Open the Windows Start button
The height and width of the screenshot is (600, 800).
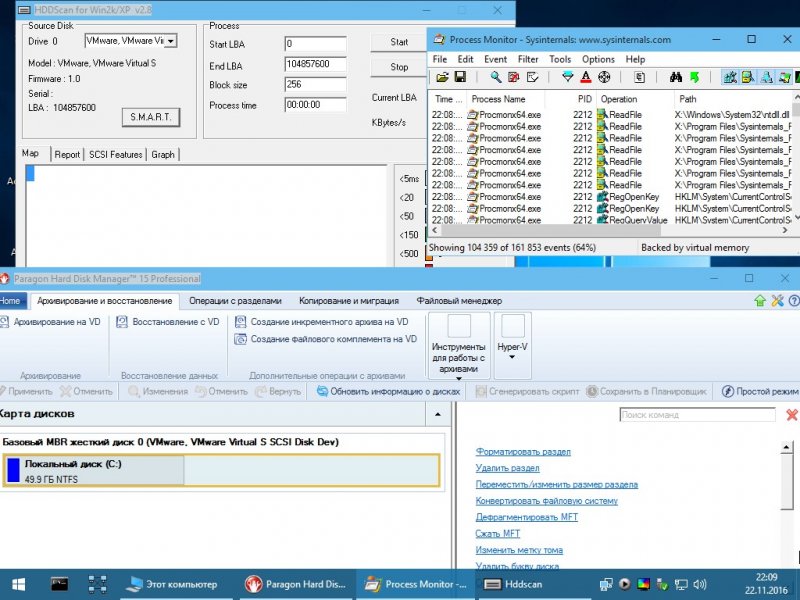click(x=18, y=584)
